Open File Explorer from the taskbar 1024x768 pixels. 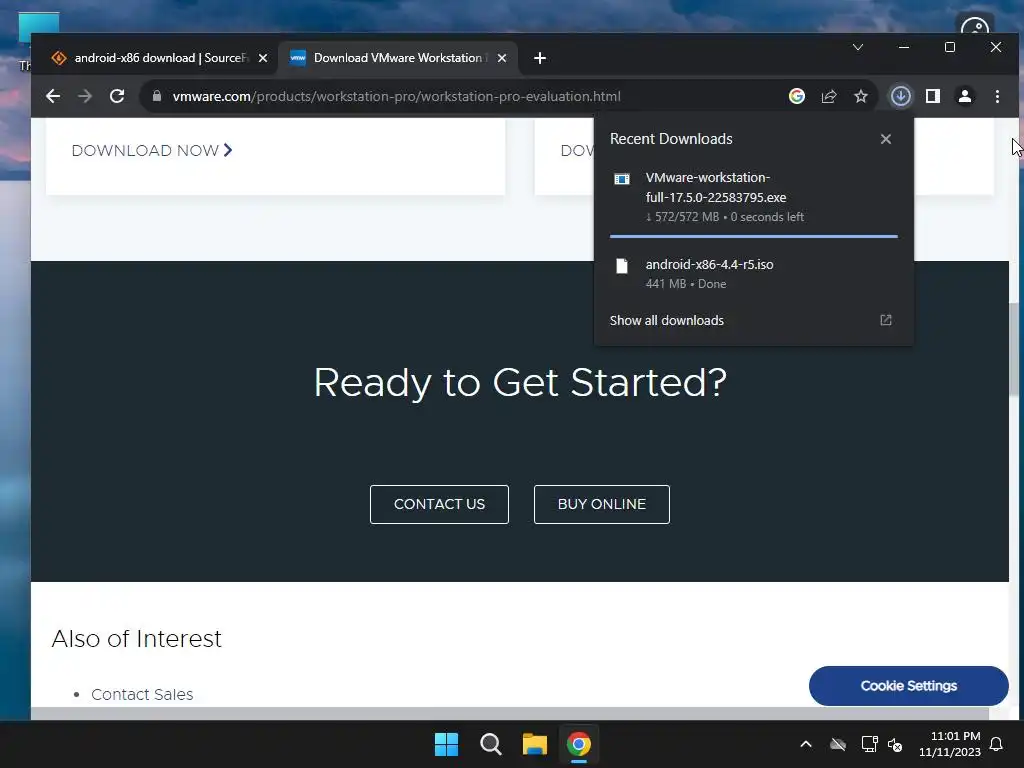[534, 744]
